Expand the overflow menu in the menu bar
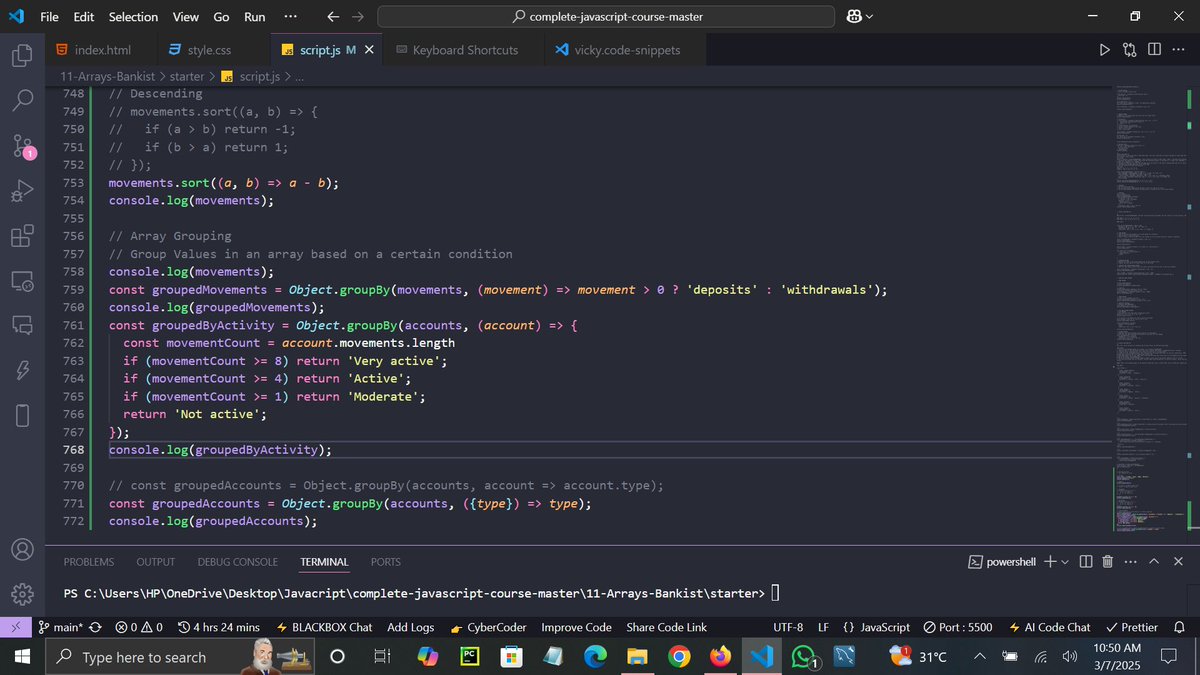 [x=290, y=16]
